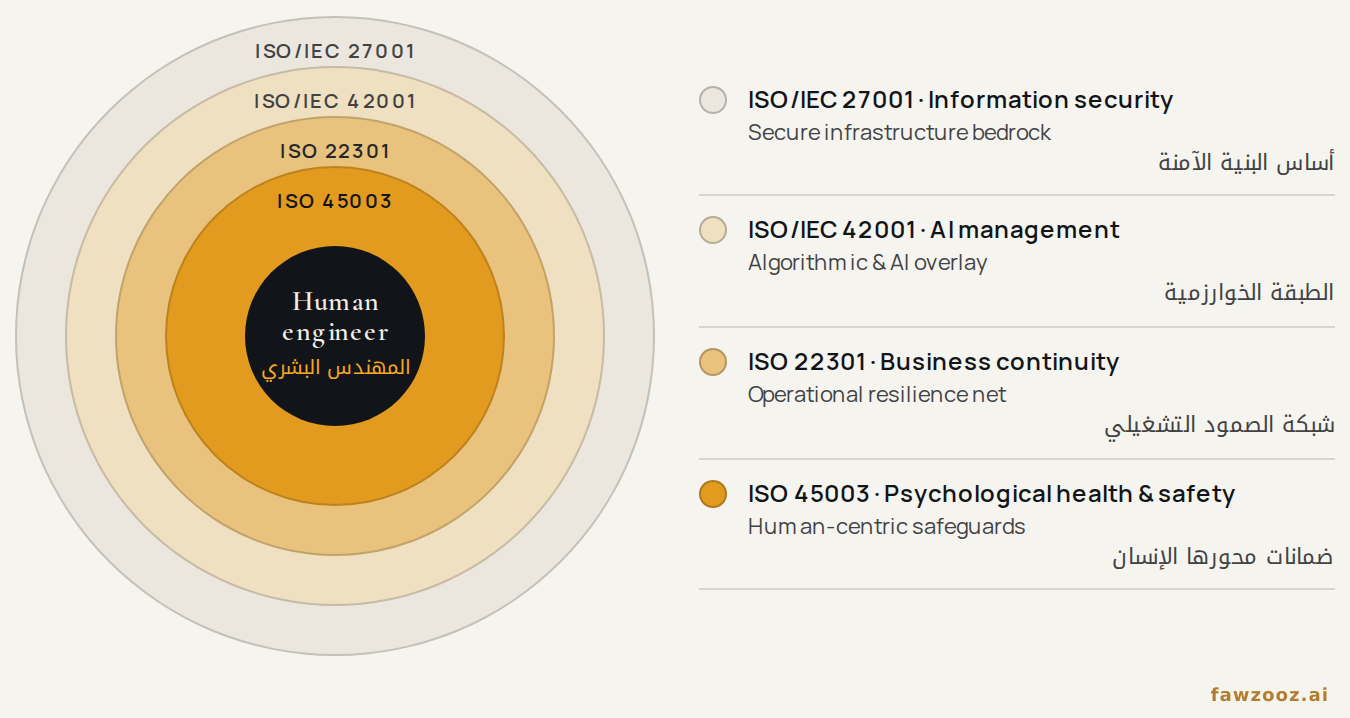Click the Arabic text 'أساس البنية الآمنة'
This screenshot has height=718, width=1350.
(x=1246, y=162)
